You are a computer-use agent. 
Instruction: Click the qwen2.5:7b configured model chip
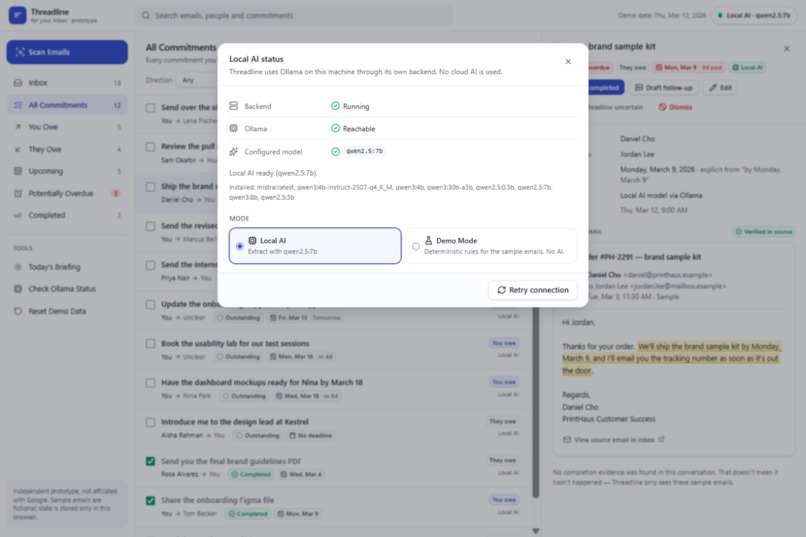coord(364,151)
